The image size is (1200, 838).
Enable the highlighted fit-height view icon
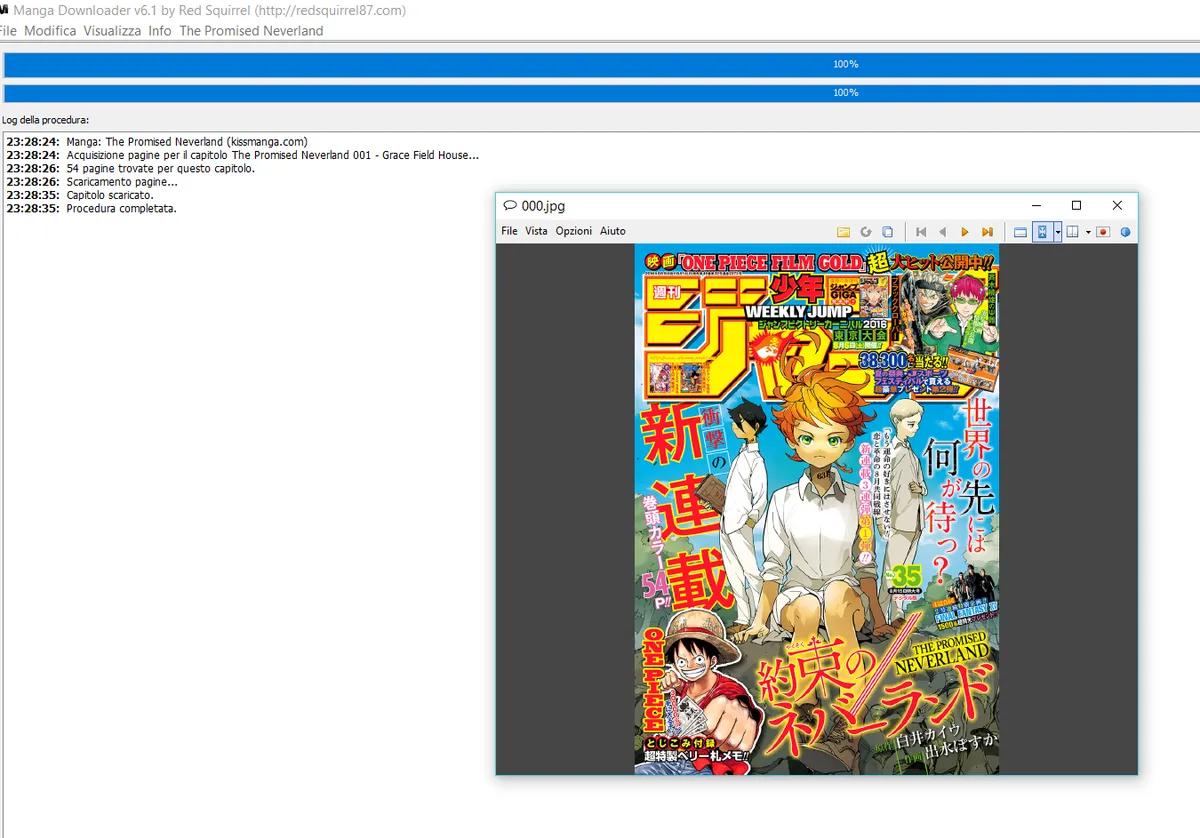pos(1042,231)
